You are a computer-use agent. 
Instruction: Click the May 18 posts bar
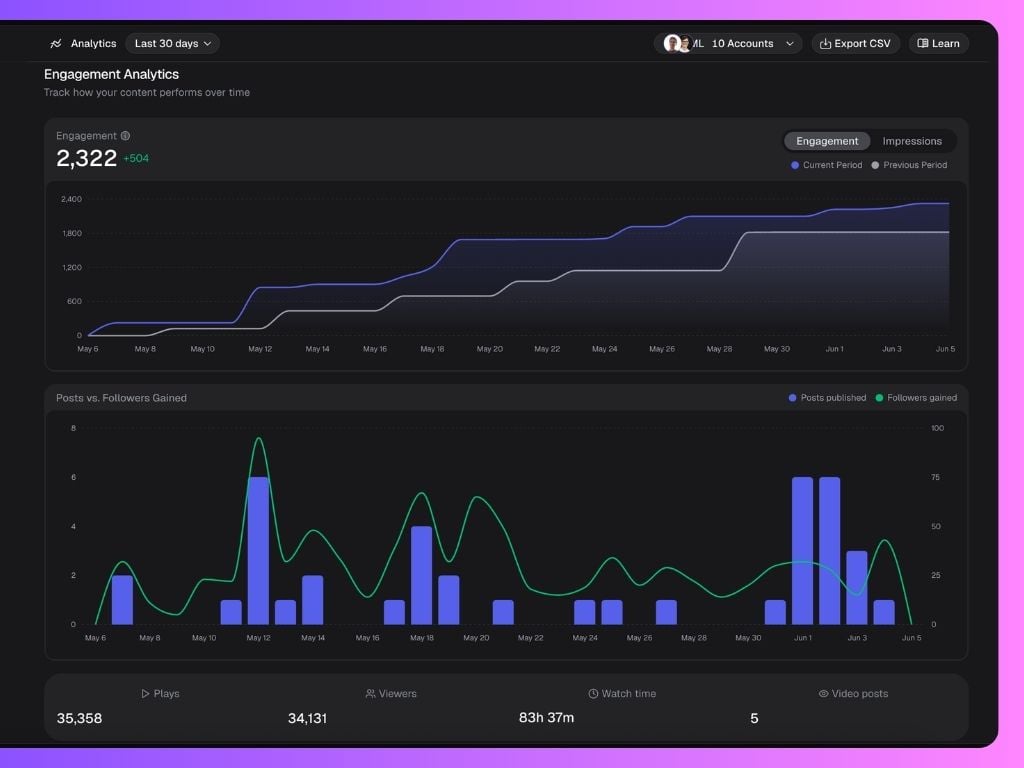tap(422, 575)
